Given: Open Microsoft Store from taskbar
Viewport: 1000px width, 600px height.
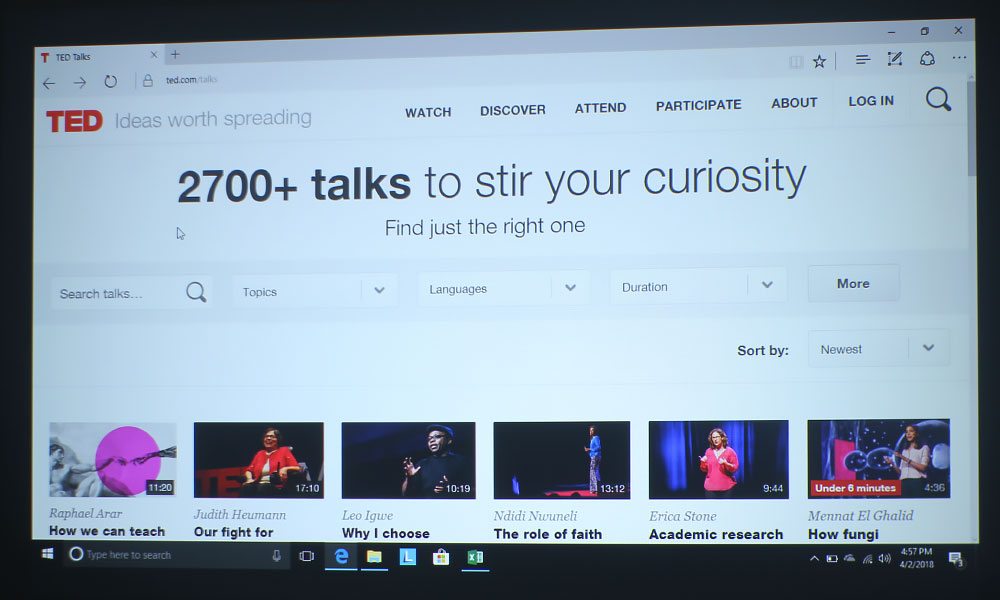Looking at the screenshot, I should tap(441, 557).
